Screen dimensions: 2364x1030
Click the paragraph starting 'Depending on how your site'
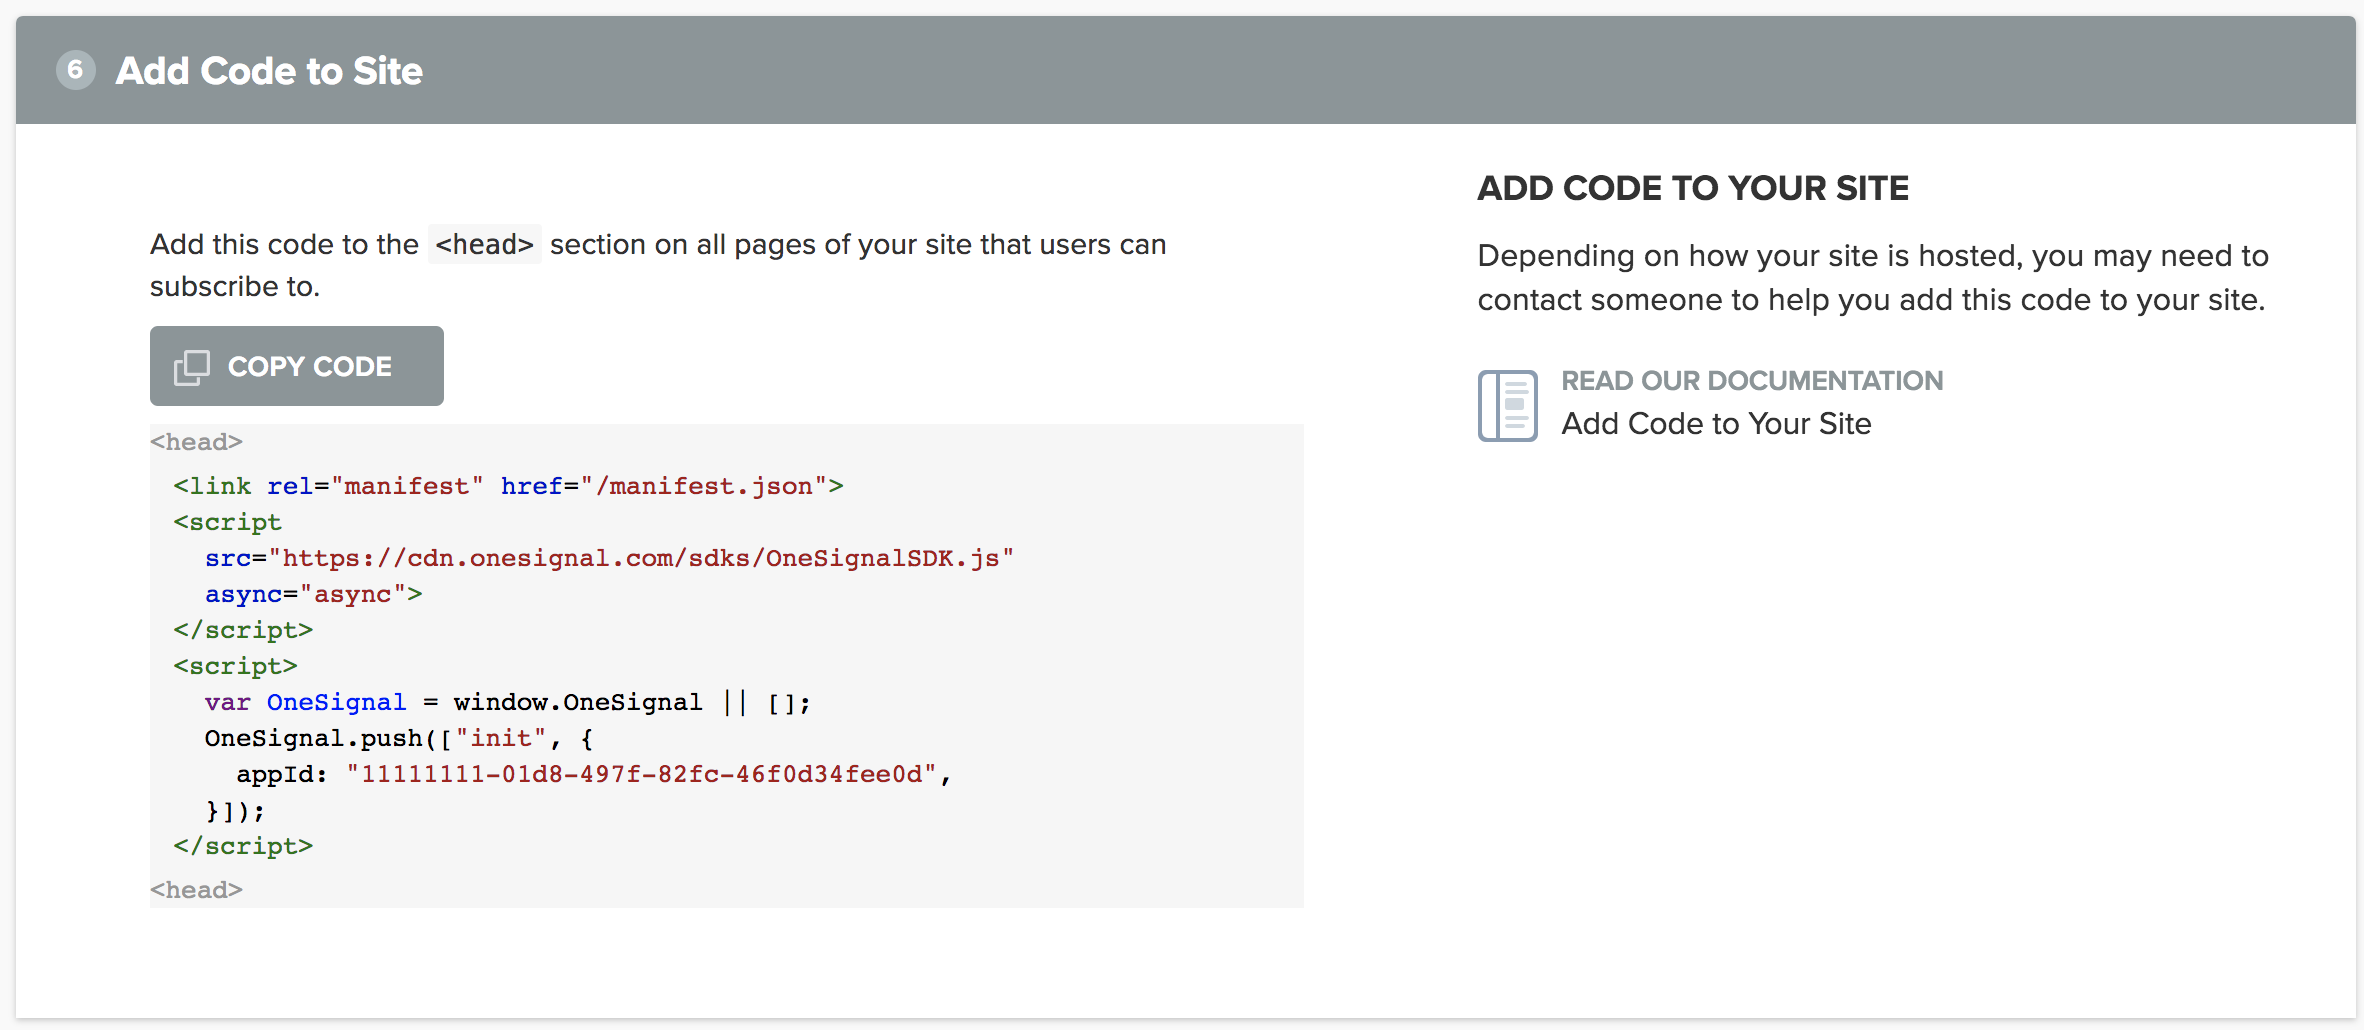1873,278
